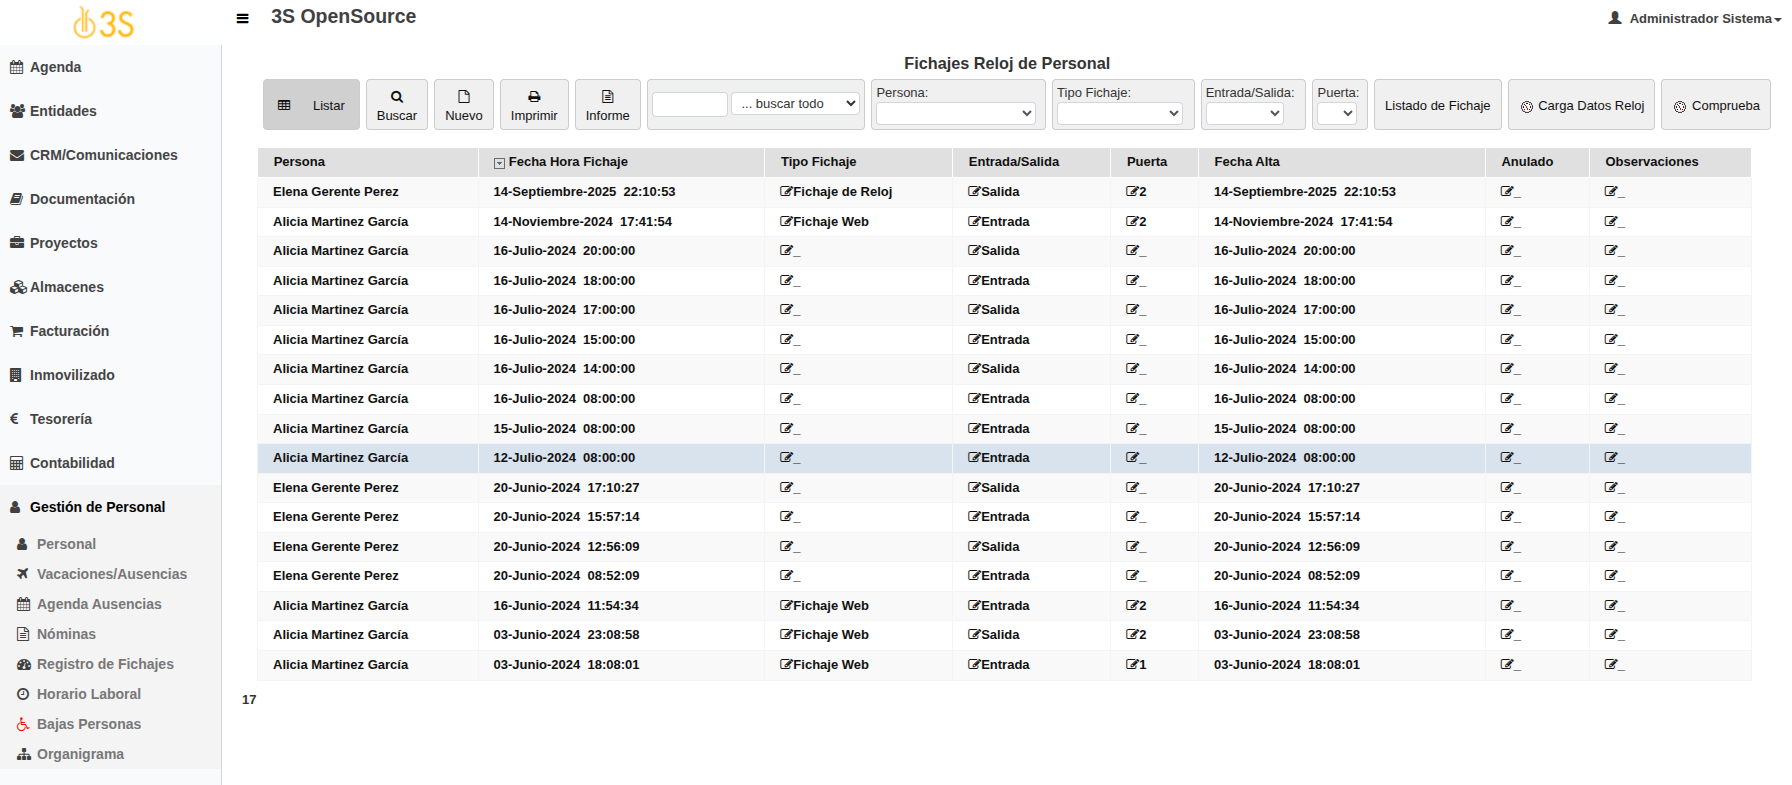The image size is (1792, 785).
Task: Open Registro de Fichajes in sidebar
Action: pos(105,664)
